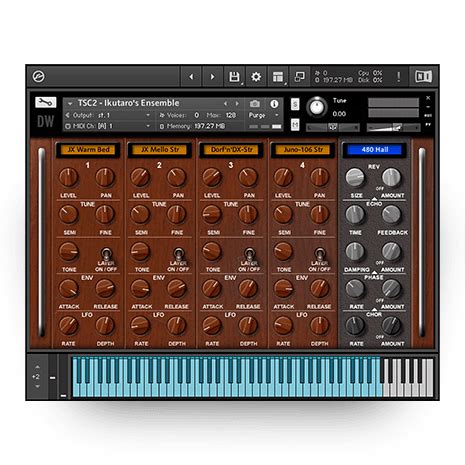
Task: Toggle the minimized view icon
Action: pyautogui.click(x=300, y=77)
